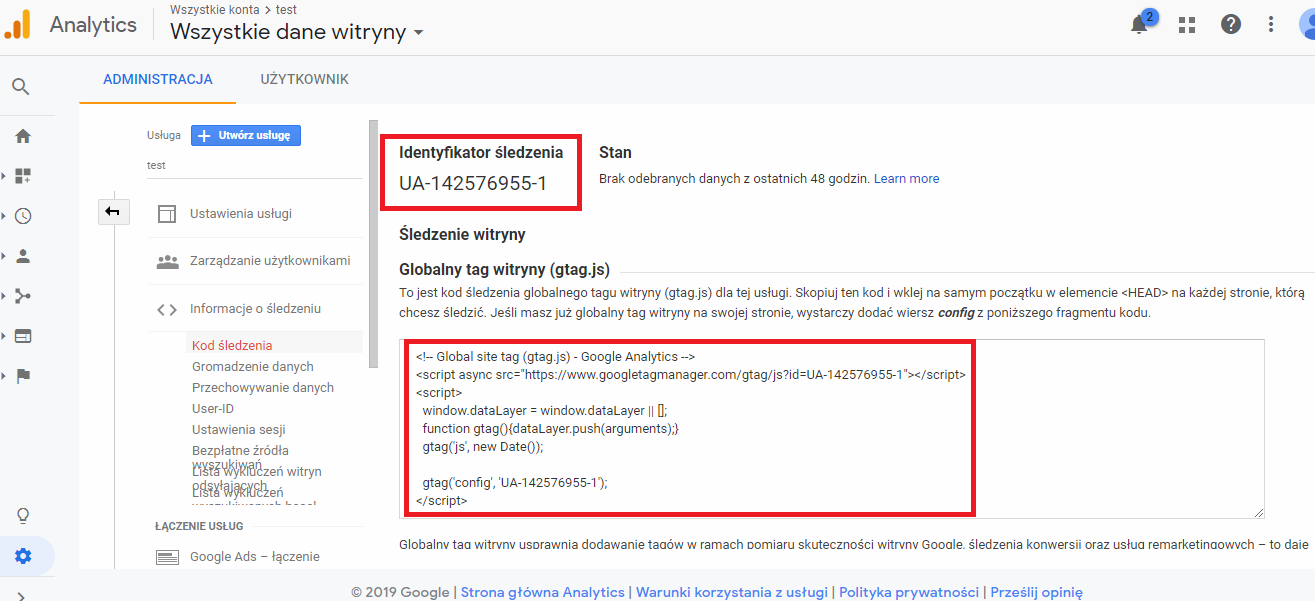Open the three-dot more options menu

1271,24
